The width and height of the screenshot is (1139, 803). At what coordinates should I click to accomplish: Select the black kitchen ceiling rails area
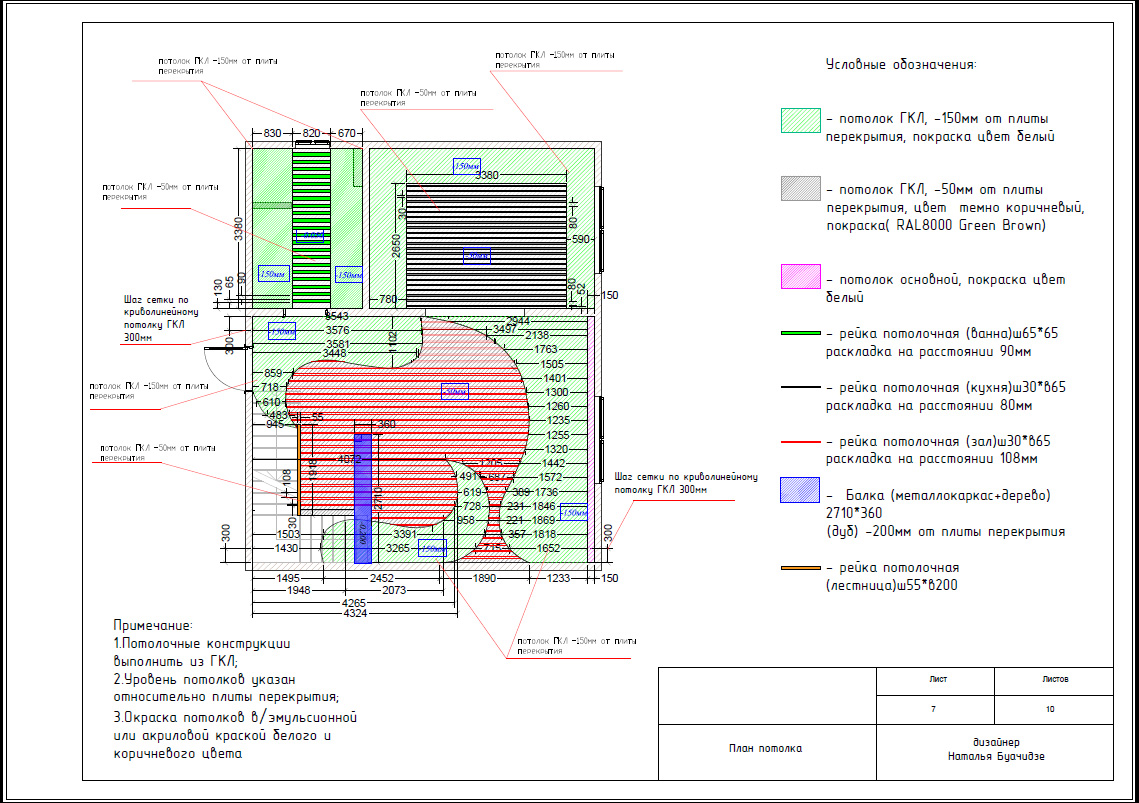(486, 247)
